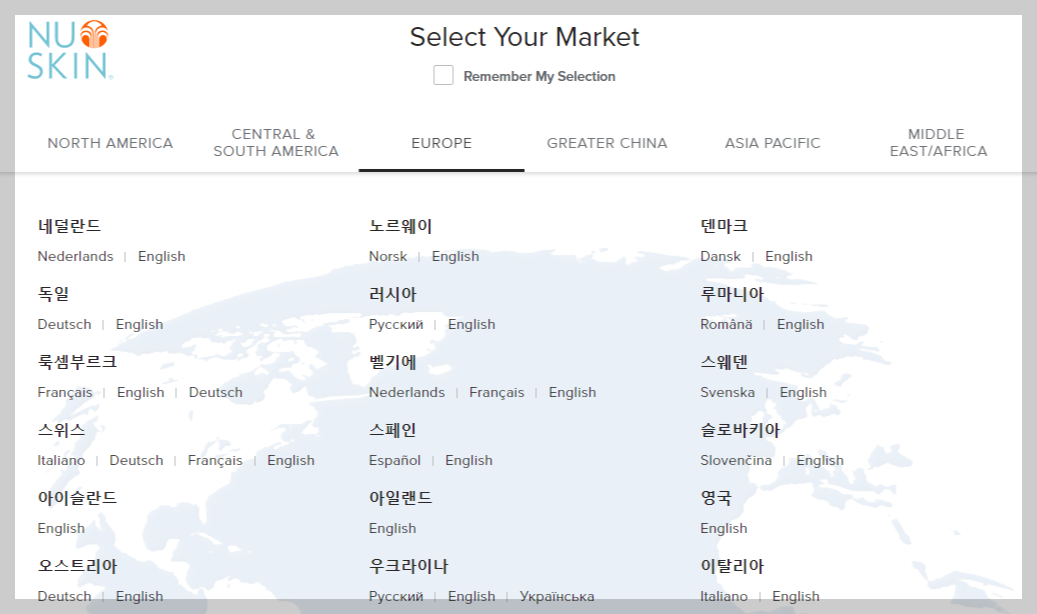Pick Français under 벨기에
This screenshot has width=1037, height=614.
coord(497,392)
